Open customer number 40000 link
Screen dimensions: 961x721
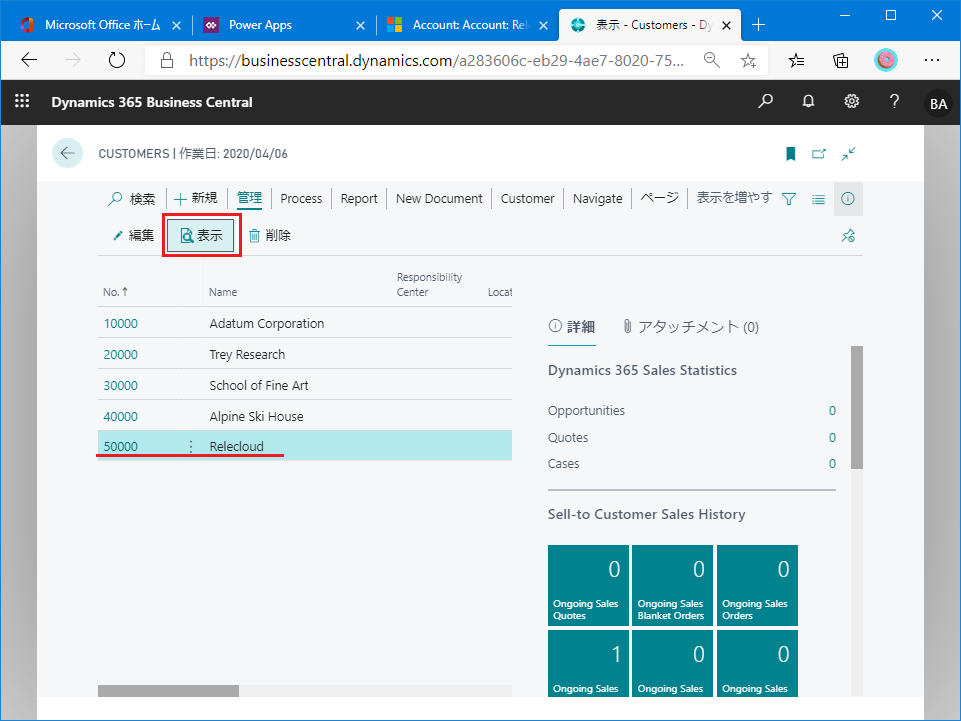[x=121, y=417]
